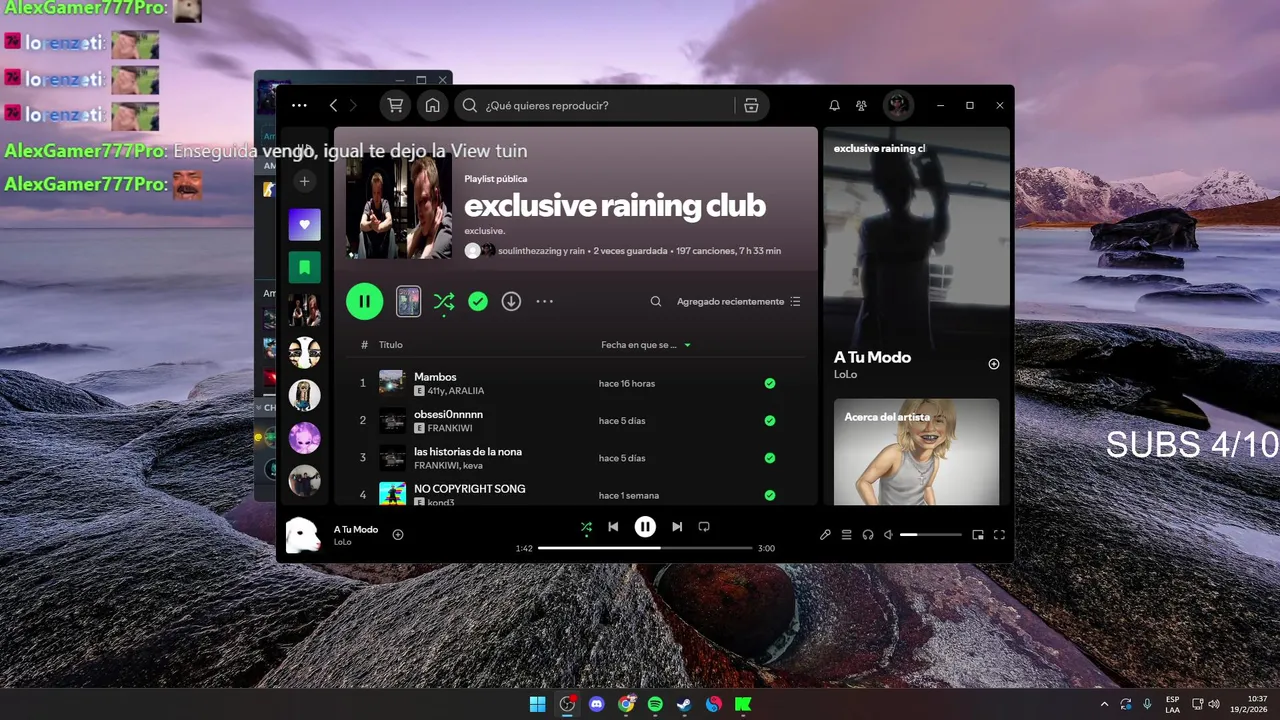Toggle saved checkmark for NO COPYRIGHT SONG
This screenshot has width=1280, height=720.
pos(770,495)
